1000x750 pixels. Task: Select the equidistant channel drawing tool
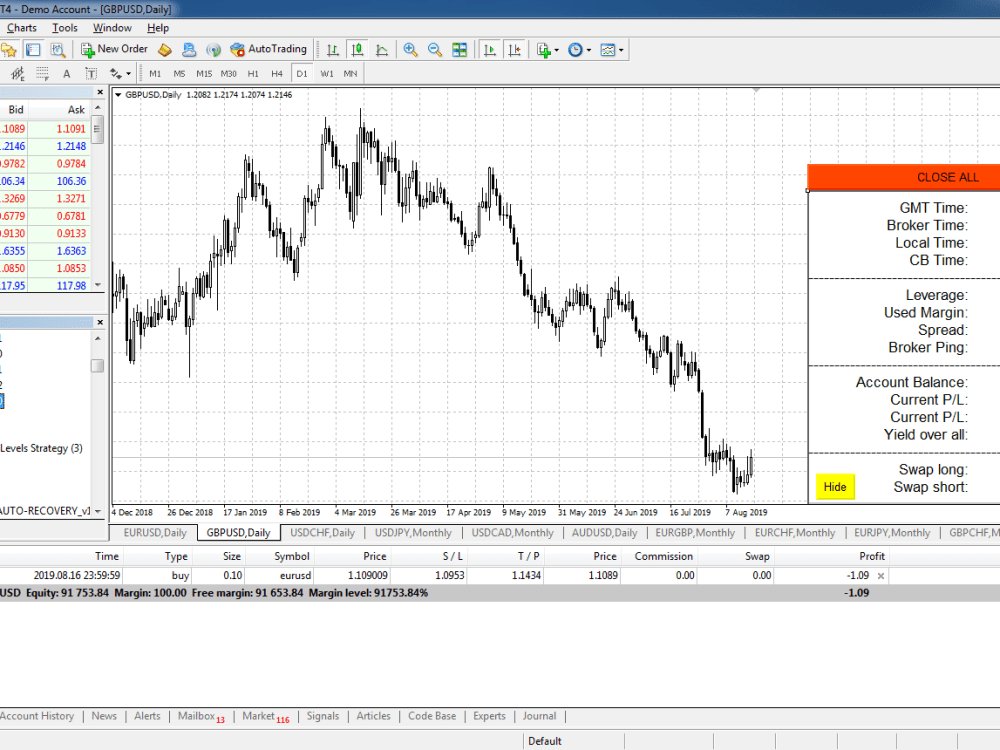tap(18, 74)
